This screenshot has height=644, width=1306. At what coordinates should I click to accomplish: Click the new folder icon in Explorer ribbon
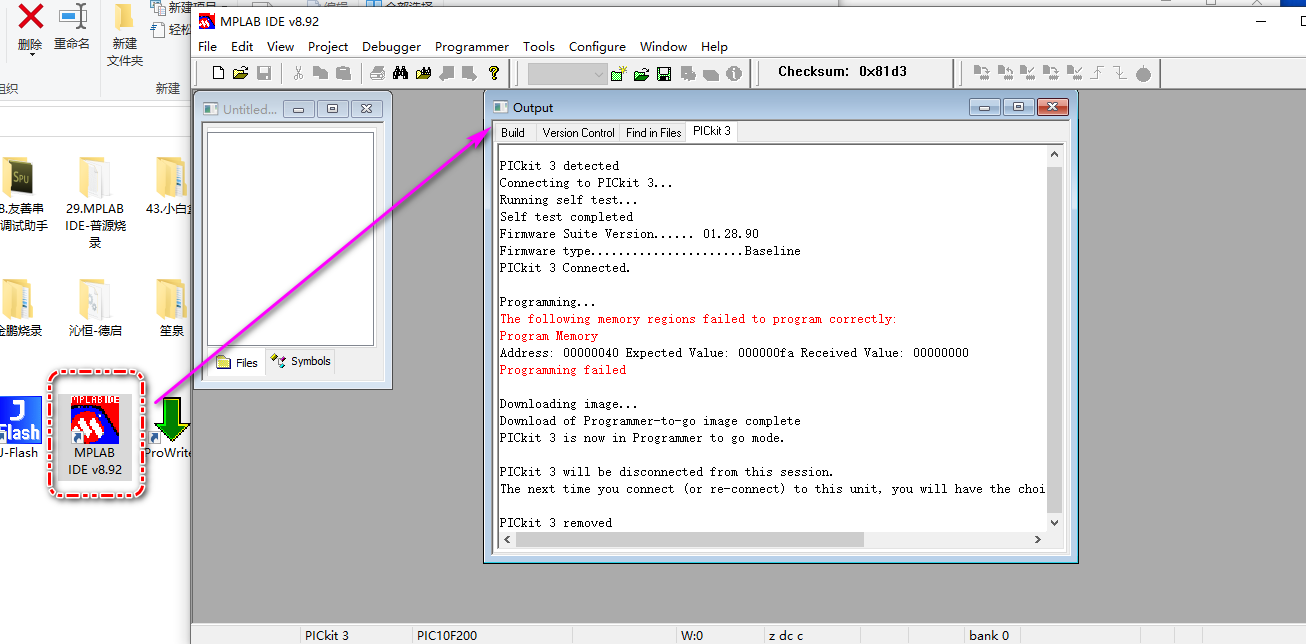point(124,17)
